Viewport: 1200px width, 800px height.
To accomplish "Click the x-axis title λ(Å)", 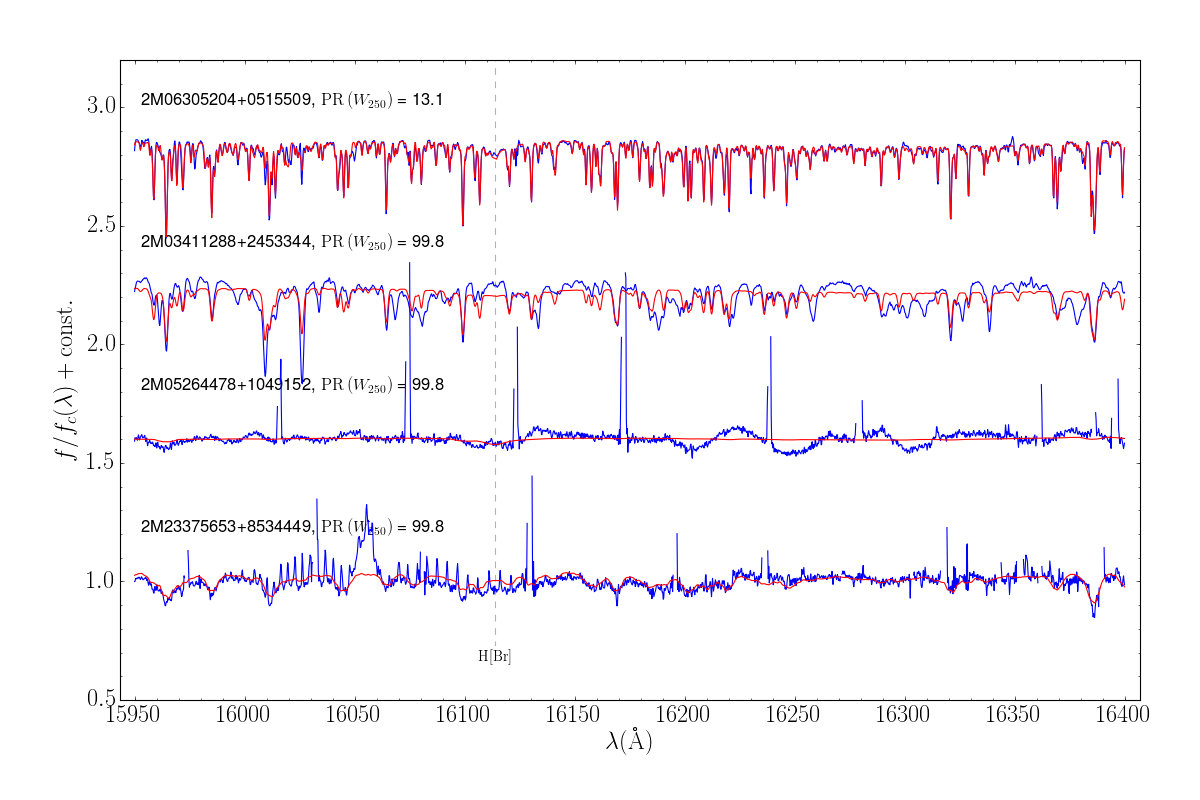I will [629, 742].
